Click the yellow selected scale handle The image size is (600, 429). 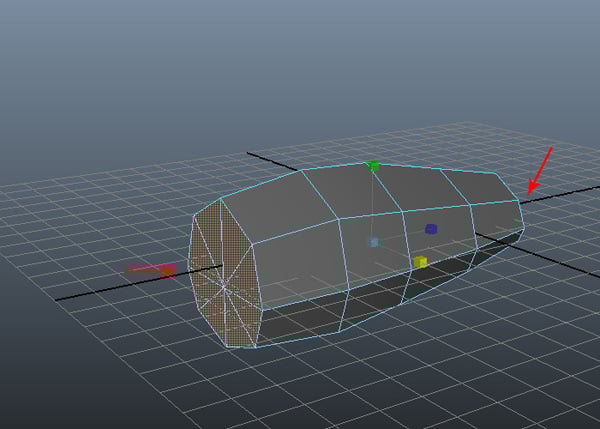coord(420,262)
